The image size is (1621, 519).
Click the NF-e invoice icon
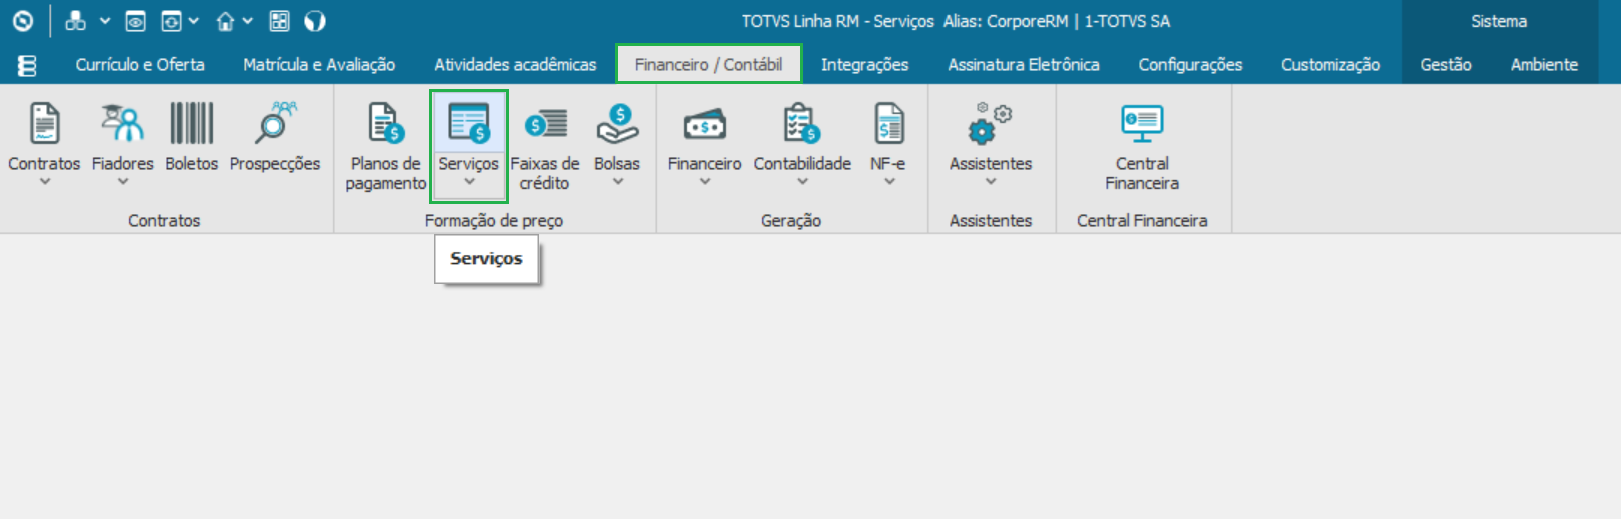(x=888, y=123)
